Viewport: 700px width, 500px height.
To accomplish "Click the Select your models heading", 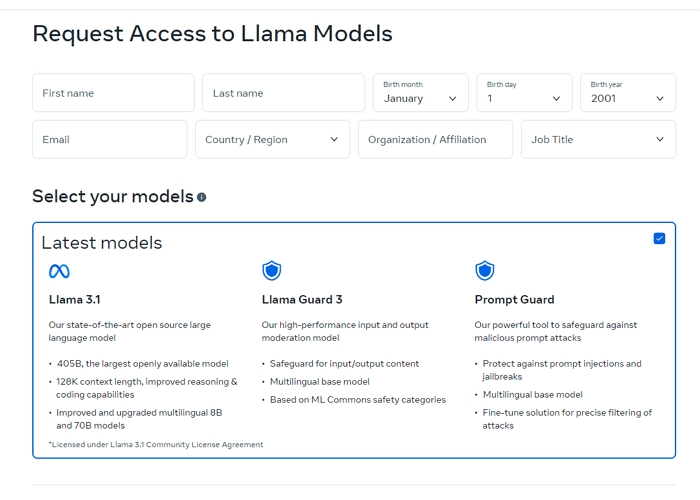I will click(x=113, y=196).
